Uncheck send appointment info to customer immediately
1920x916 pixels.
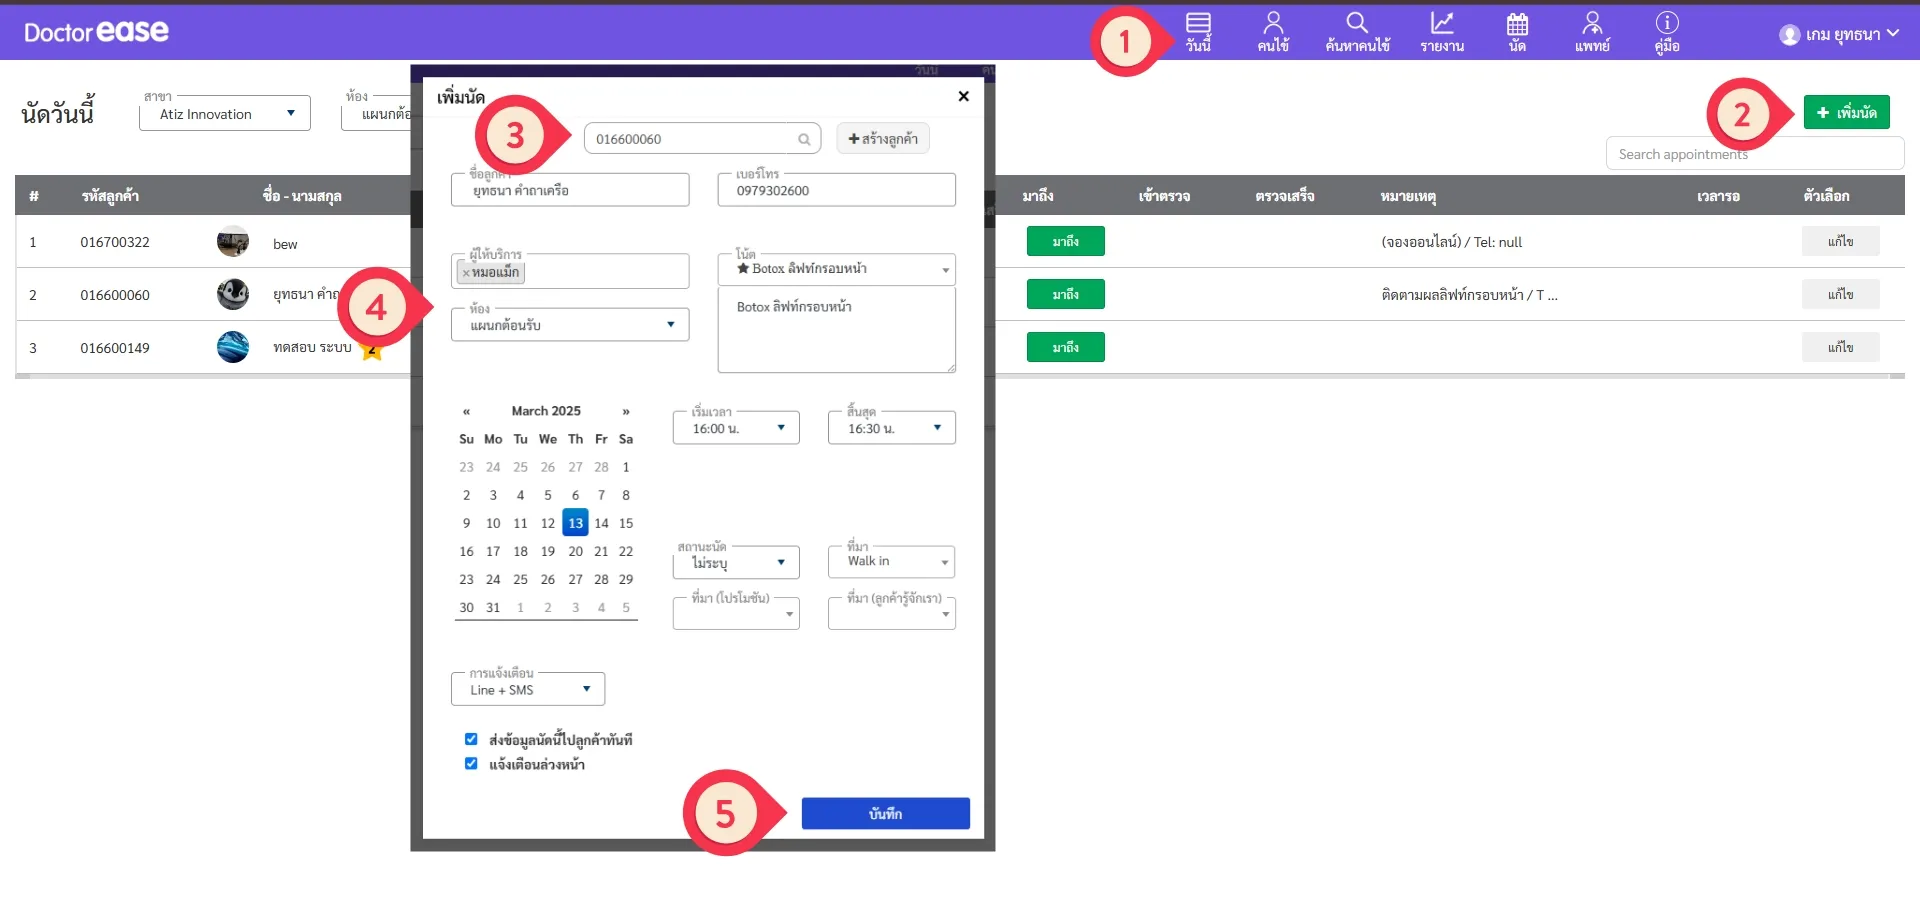pos(471,739)
